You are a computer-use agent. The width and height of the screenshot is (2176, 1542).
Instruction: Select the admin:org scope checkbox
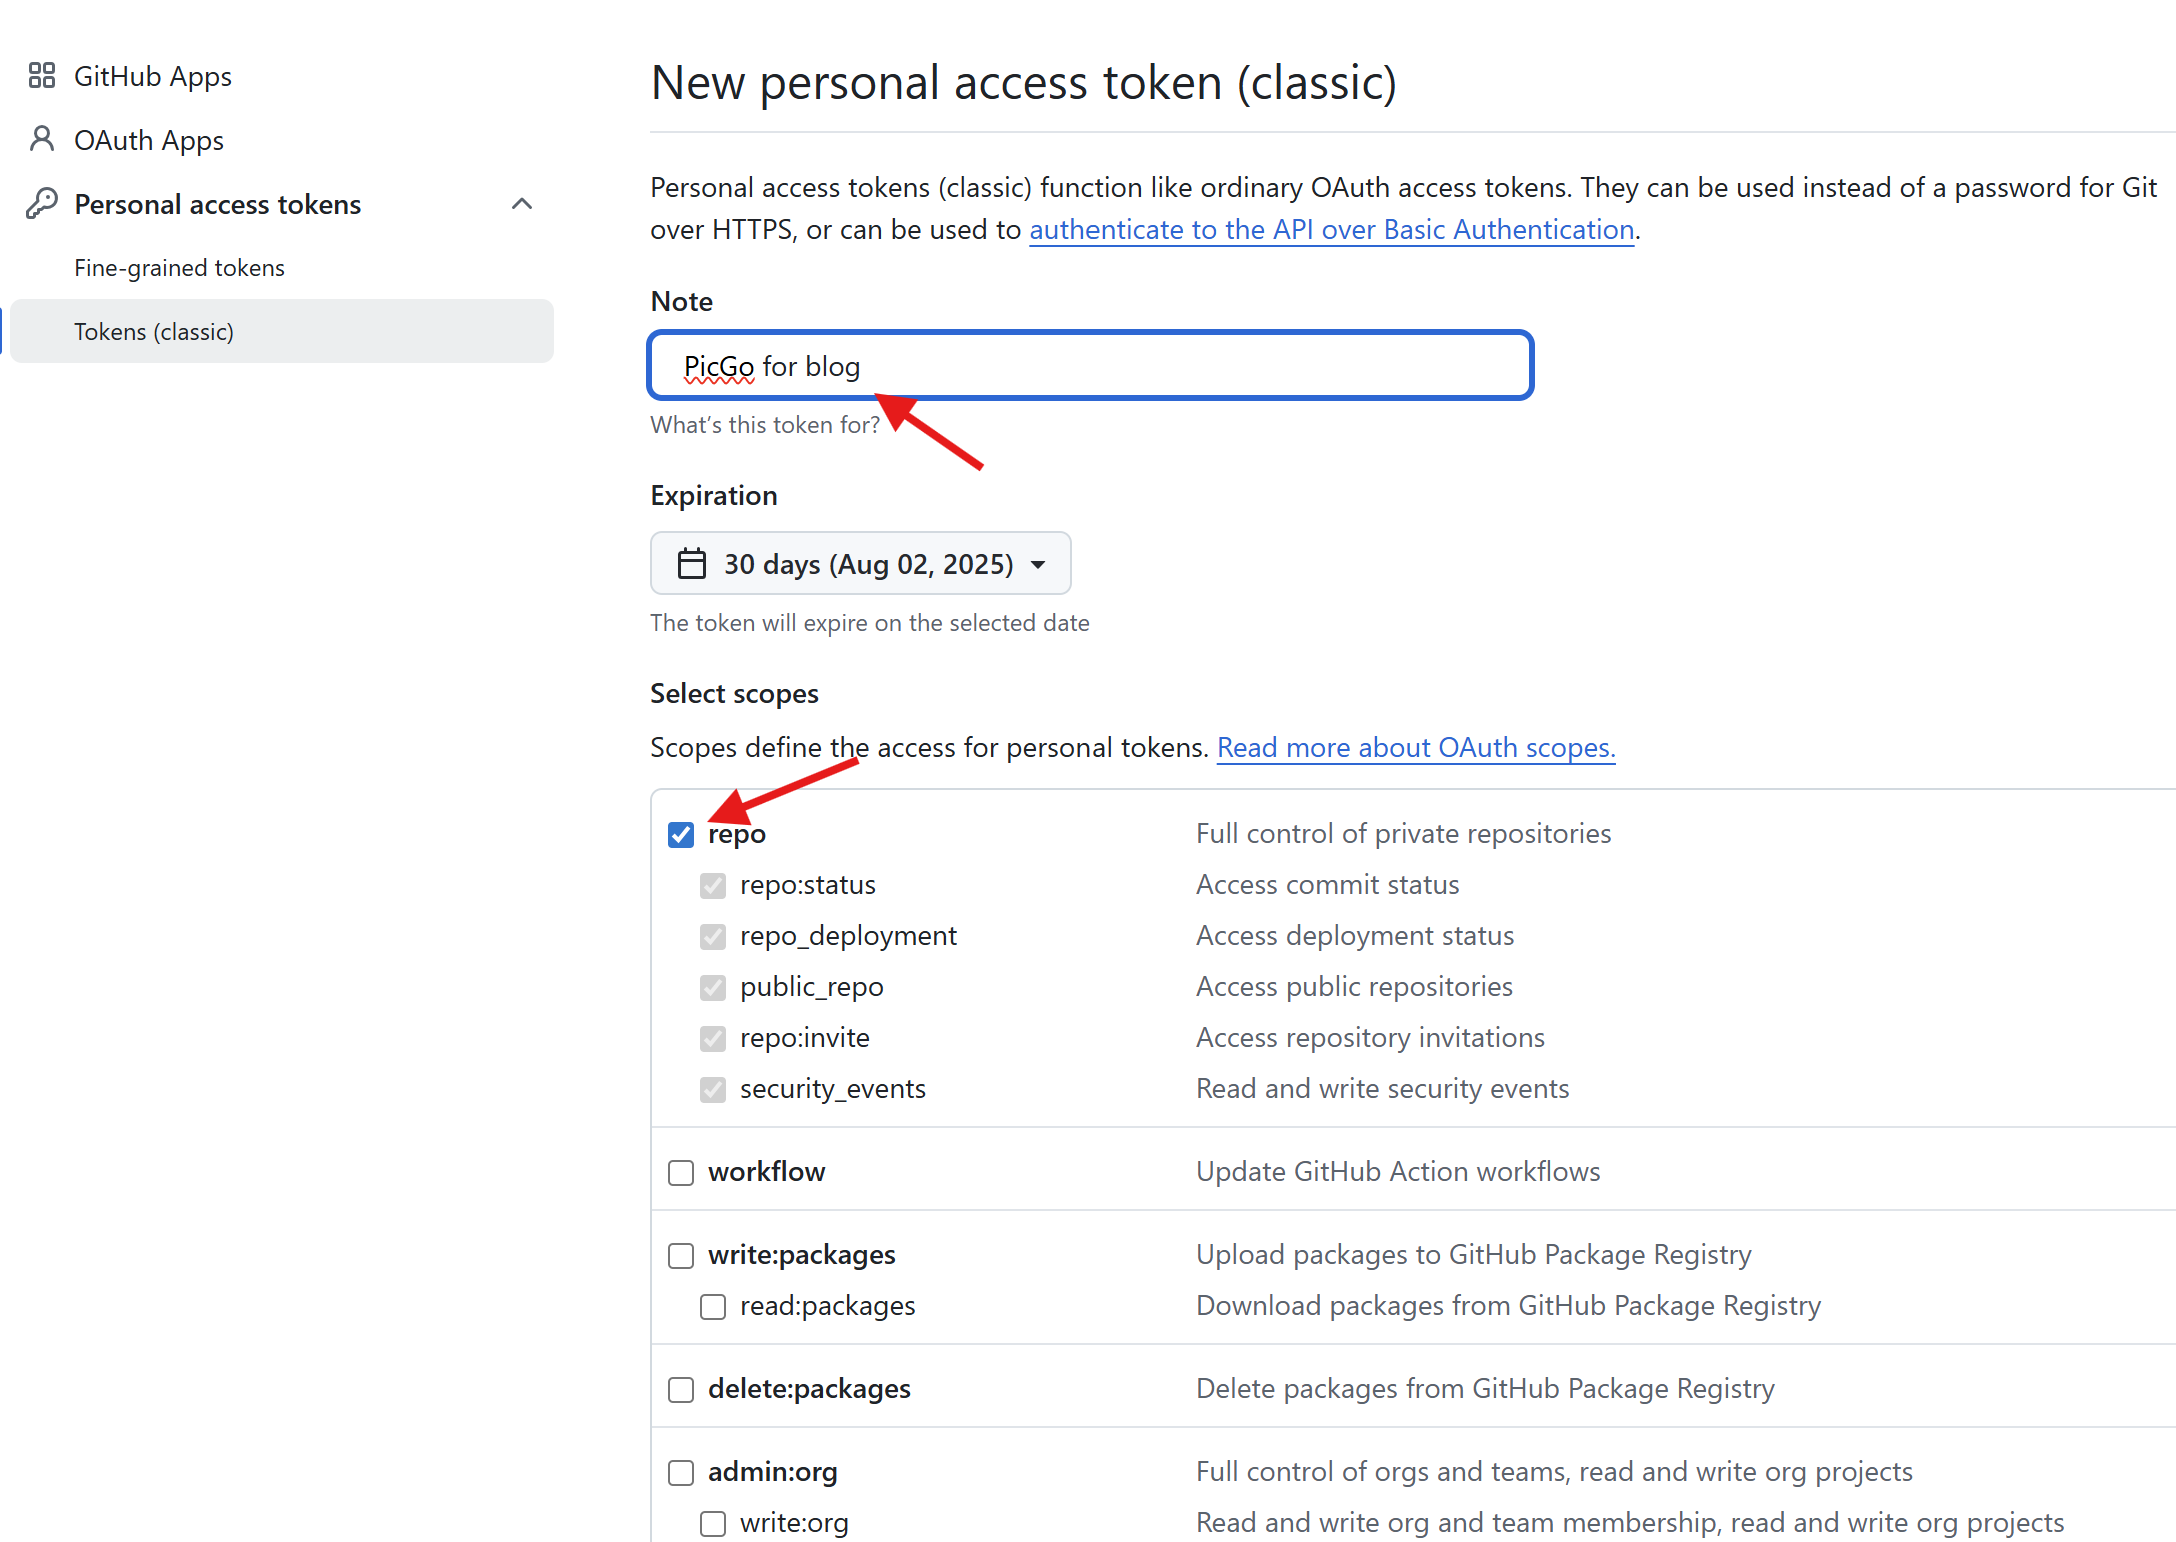click(681, 1472)
